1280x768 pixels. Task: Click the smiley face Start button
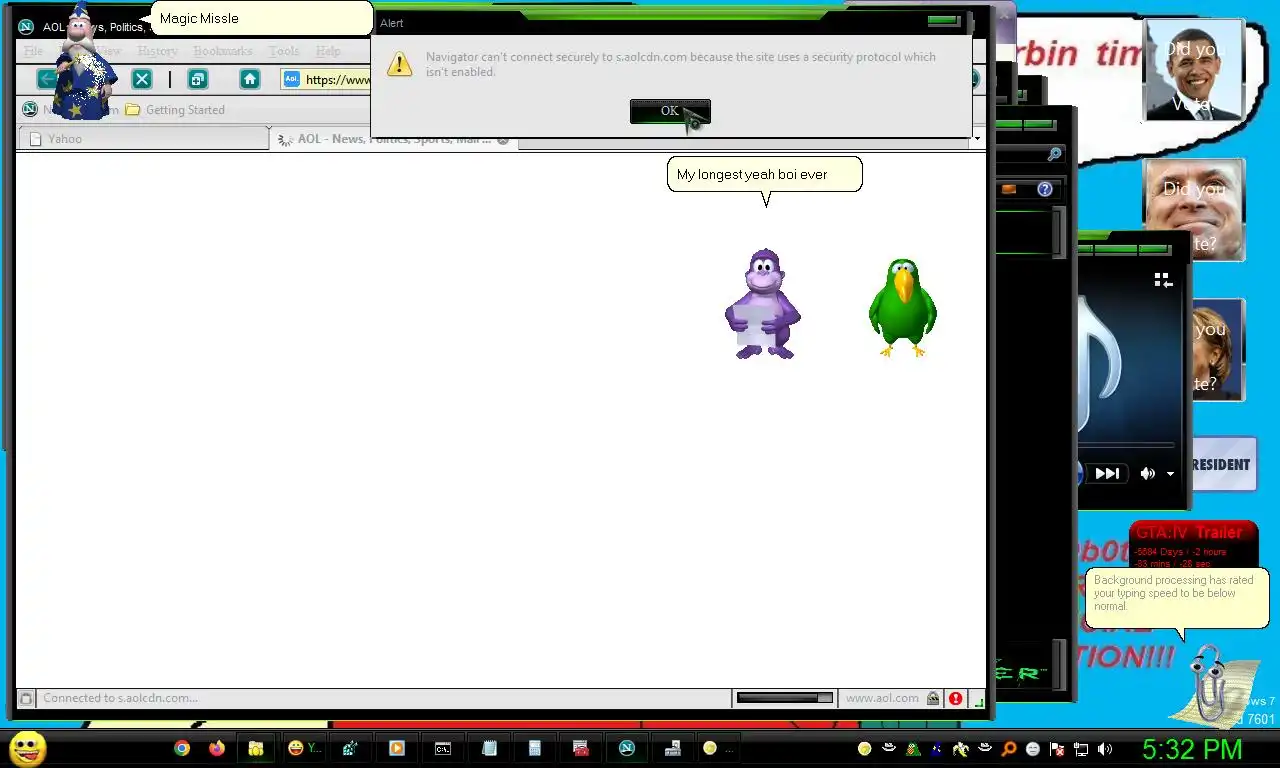tap(27, 748)
